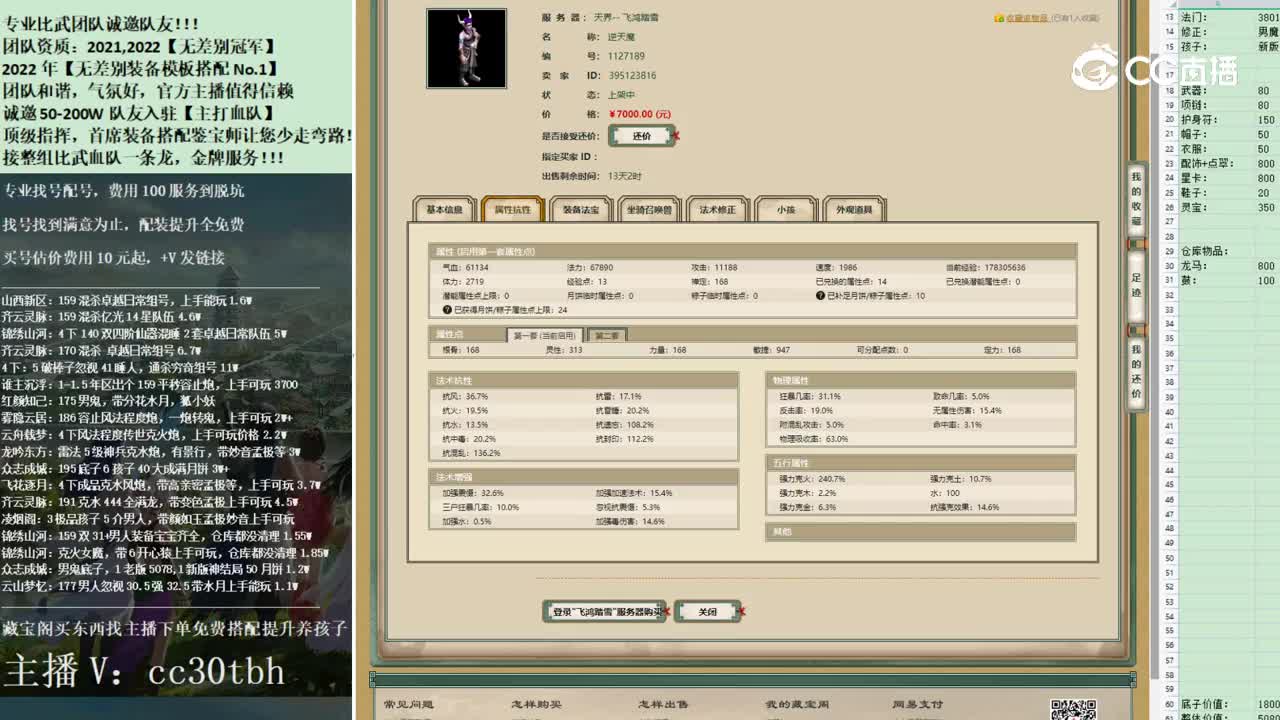
Task: Click the 还价 counter-offer button
Action: click(x=641, y=136)
